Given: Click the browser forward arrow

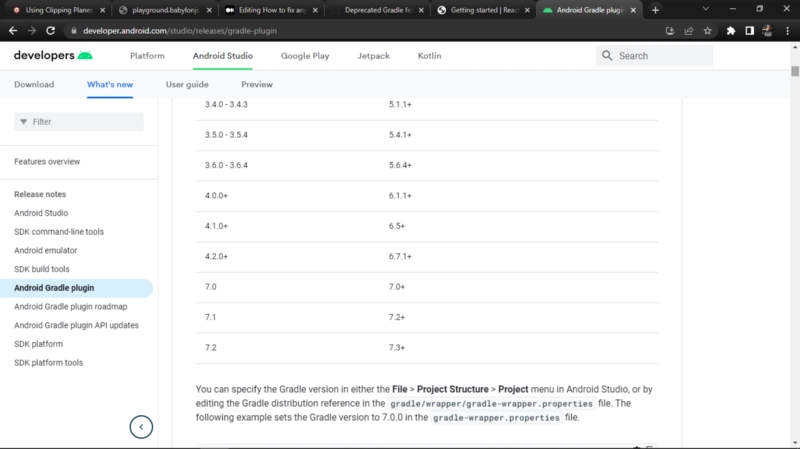Looking at the screenshot, I should (x=32, y=31).
